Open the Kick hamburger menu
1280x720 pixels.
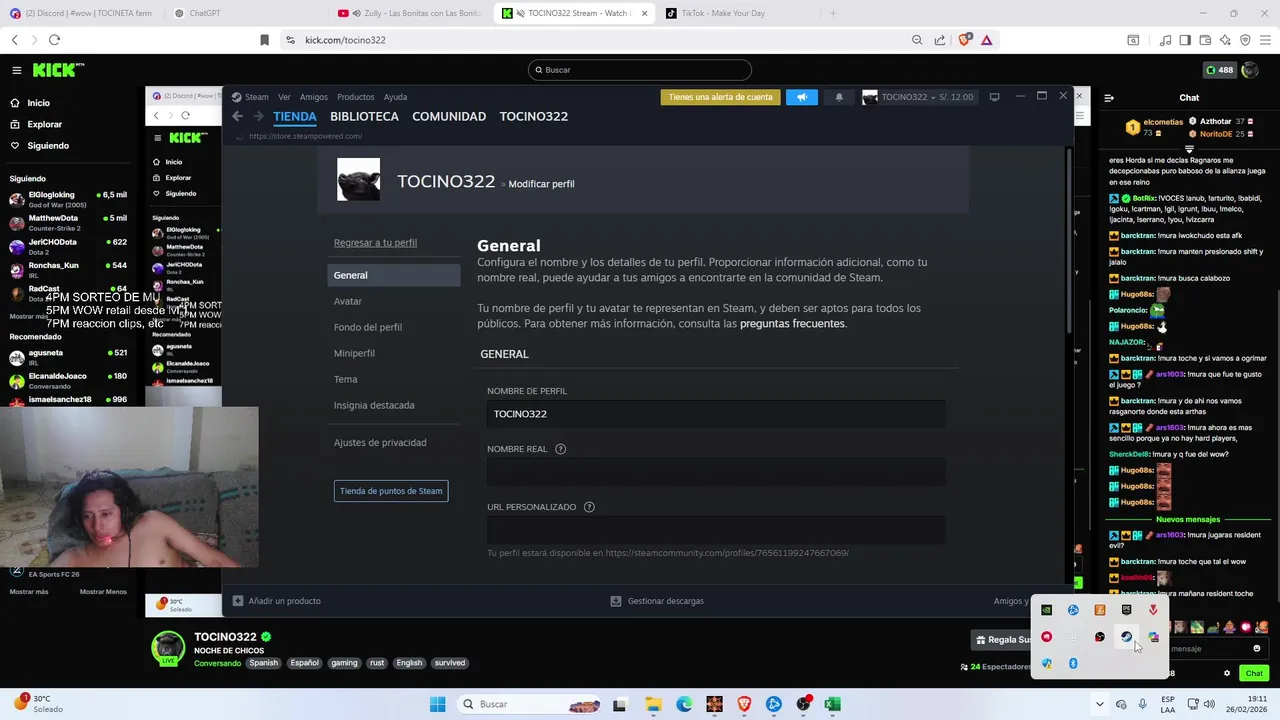pyautogui.click(x=17, y=70)
